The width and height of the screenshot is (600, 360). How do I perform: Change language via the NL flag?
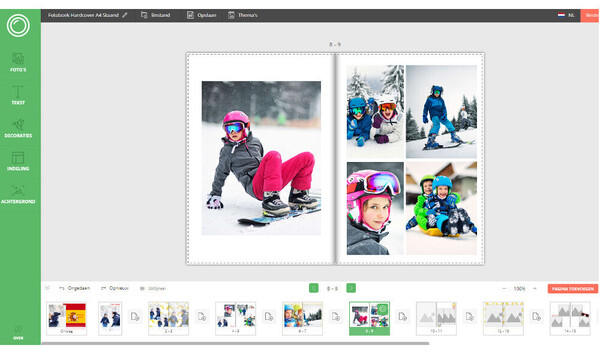[x=566, y=15]
